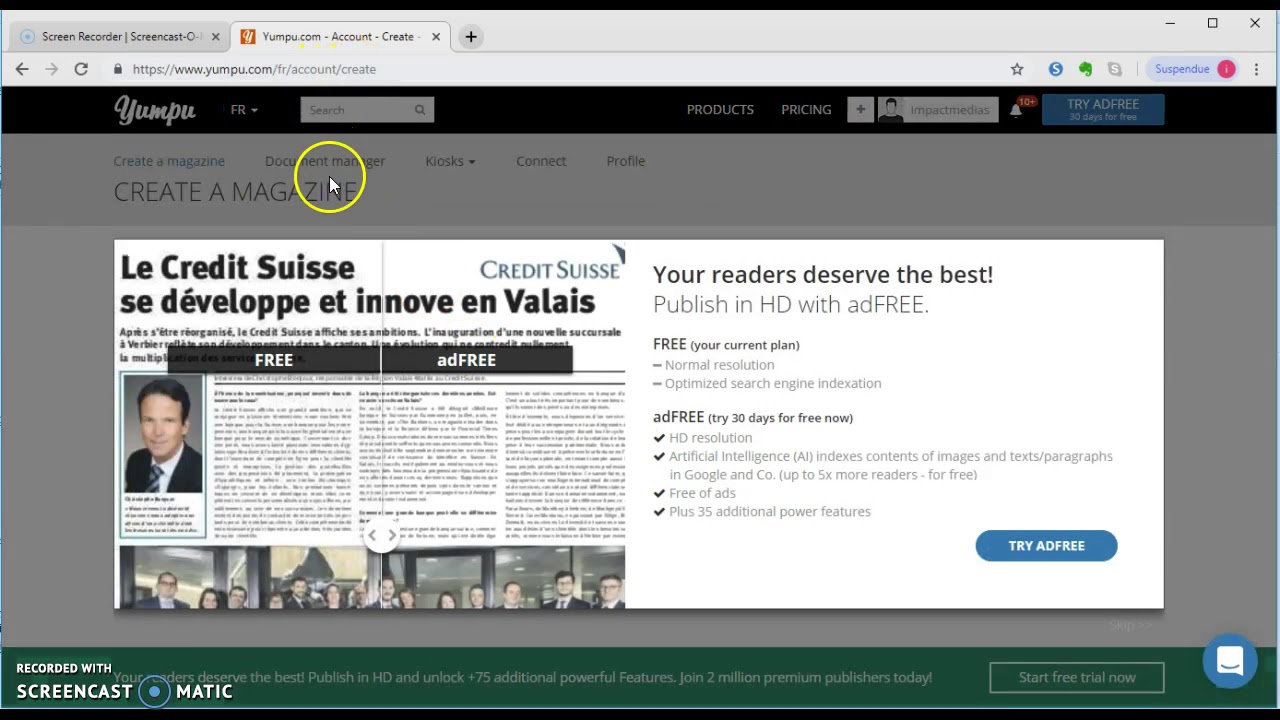Close the Screen Recorder tab
The height and width of the screenshot is (720, 1280).
click(x=215, y=37)
